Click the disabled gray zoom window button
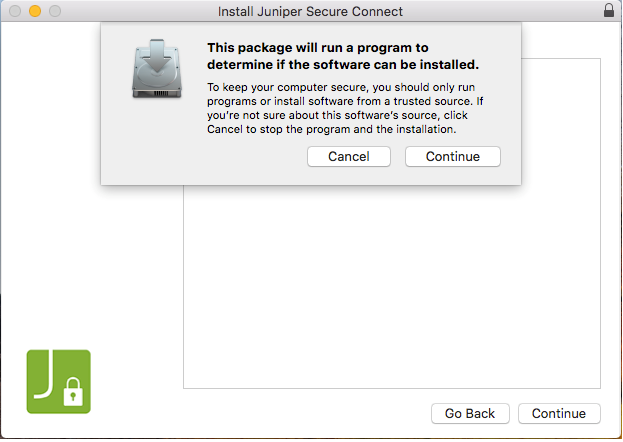 [54, 11]
